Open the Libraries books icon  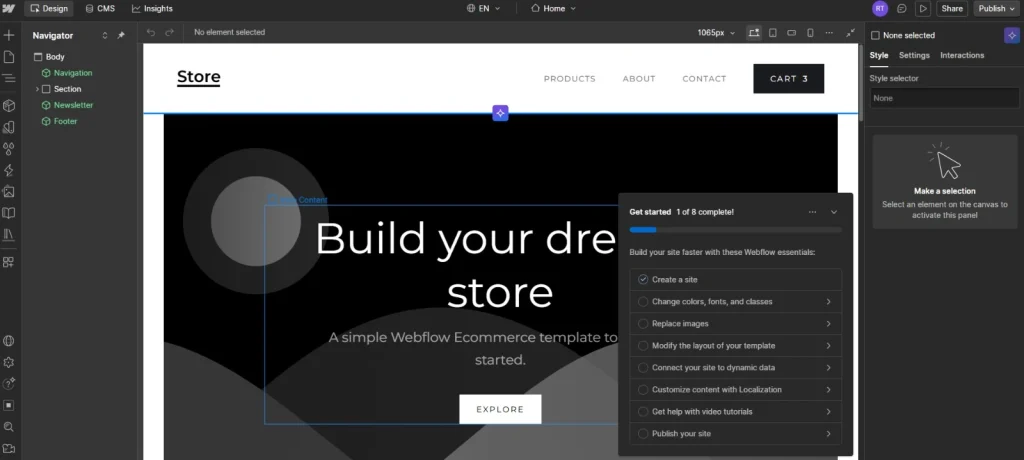click(9, 235)
